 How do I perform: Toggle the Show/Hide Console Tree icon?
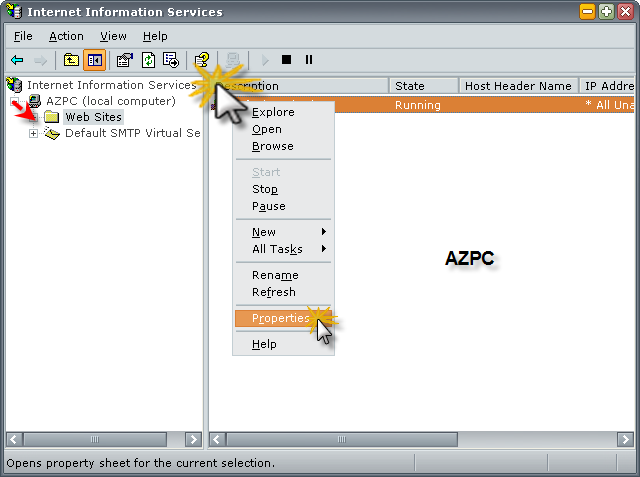click(x=94, y=60)
